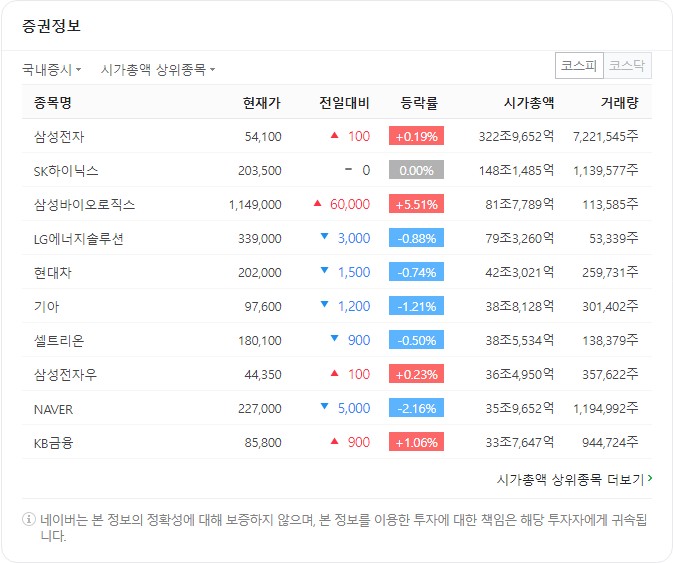Viewport: 673px width, 563px height.
Task: Click the +5.51% change badge
Action: pyautogui.click(x=416, y=204)
